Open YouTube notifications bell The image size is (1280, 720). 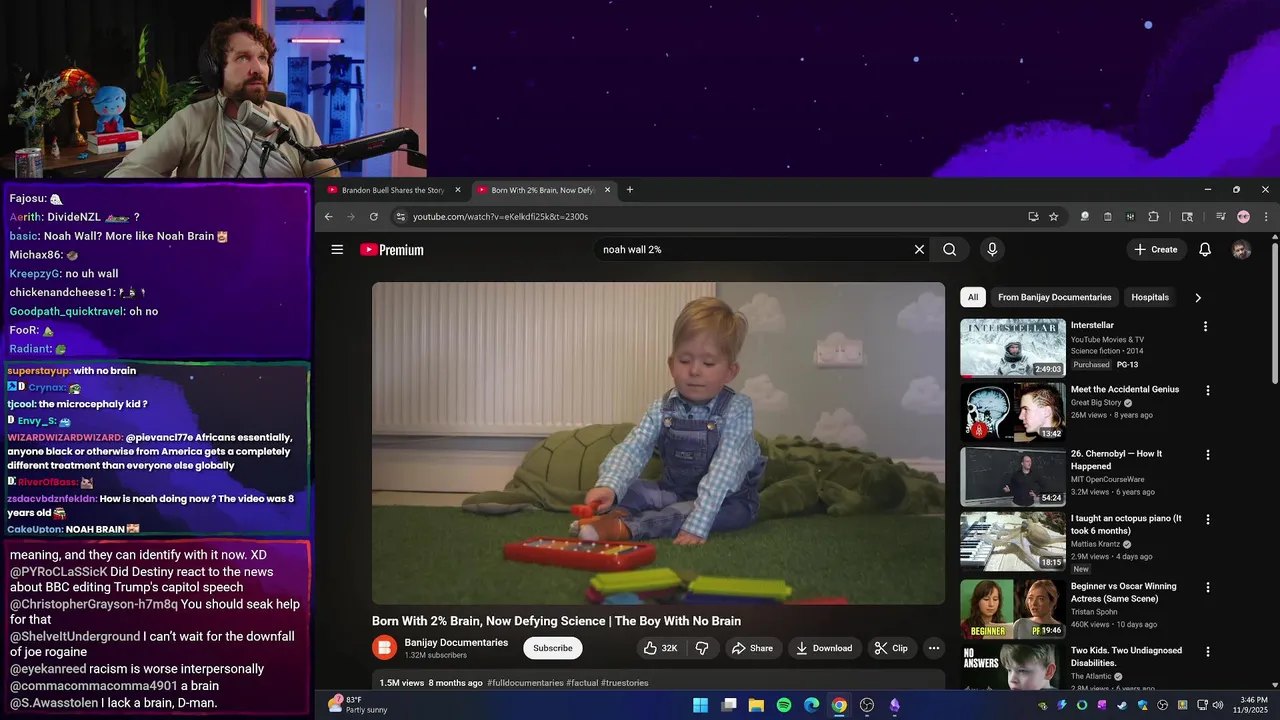tap(1205, 250)
